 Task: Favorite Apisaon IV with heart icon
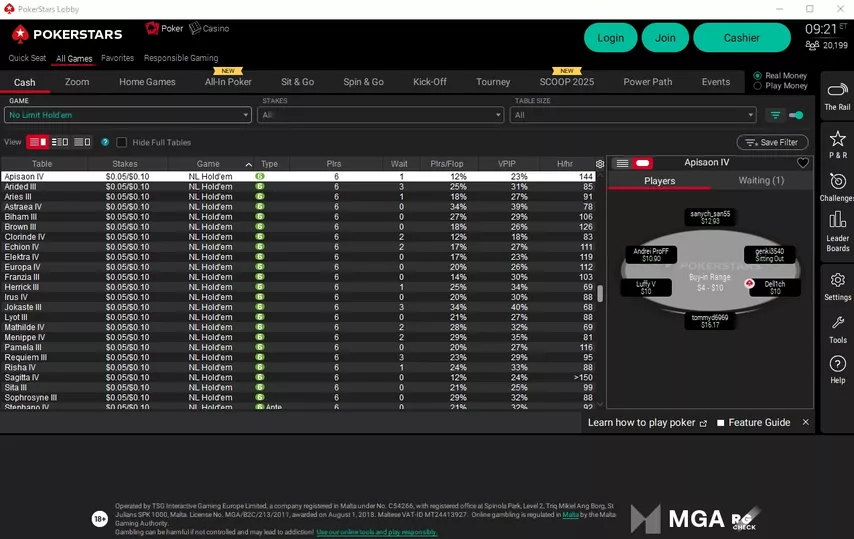(x=802, y=163)
